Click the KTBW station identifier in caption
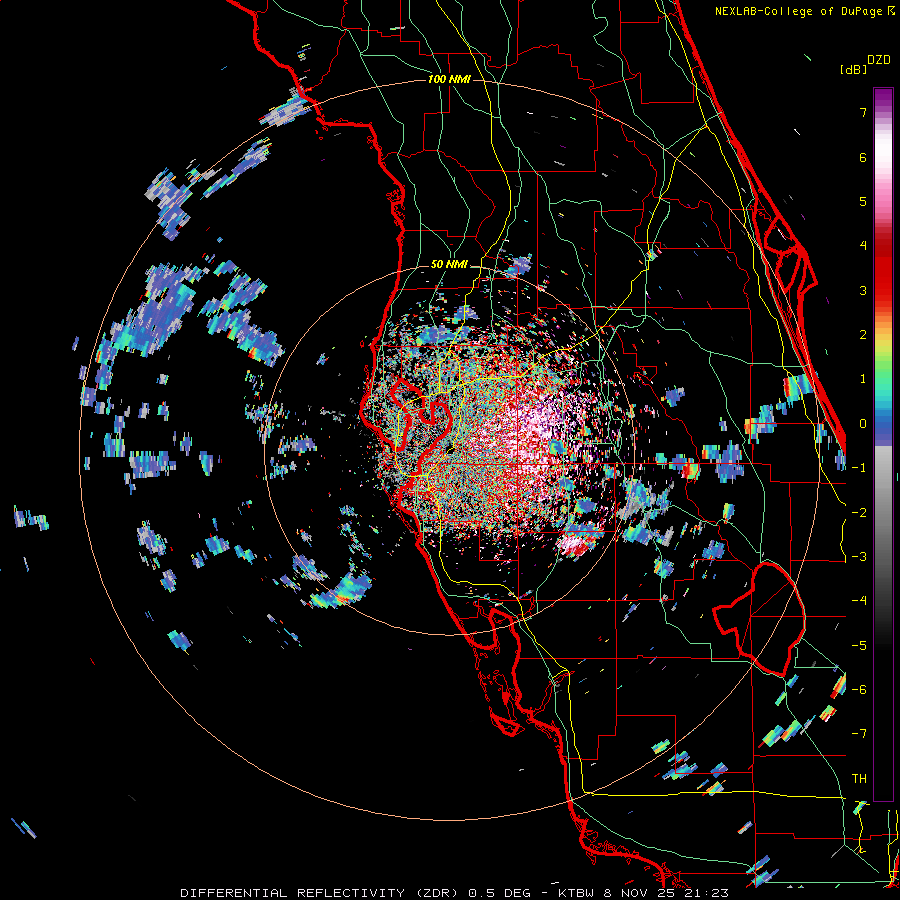This screenshot has height=900, width=900. (578, 893)
